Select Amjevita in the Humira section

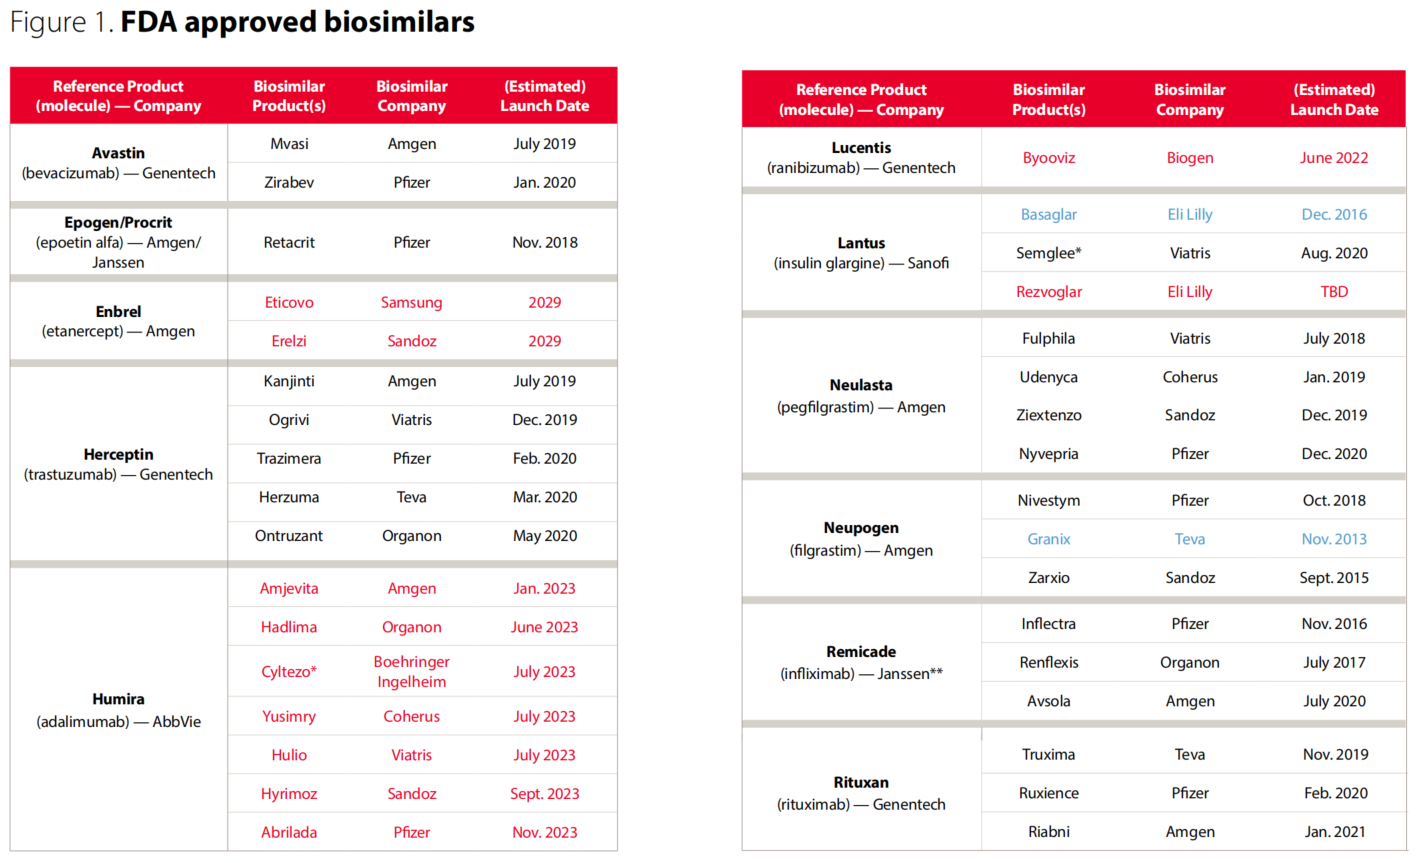pos(289,588)
